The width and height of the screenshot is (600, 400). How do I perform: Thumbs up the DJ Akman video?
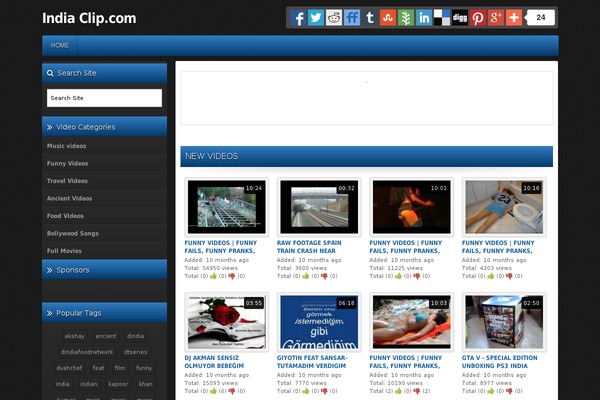point(213,391)
